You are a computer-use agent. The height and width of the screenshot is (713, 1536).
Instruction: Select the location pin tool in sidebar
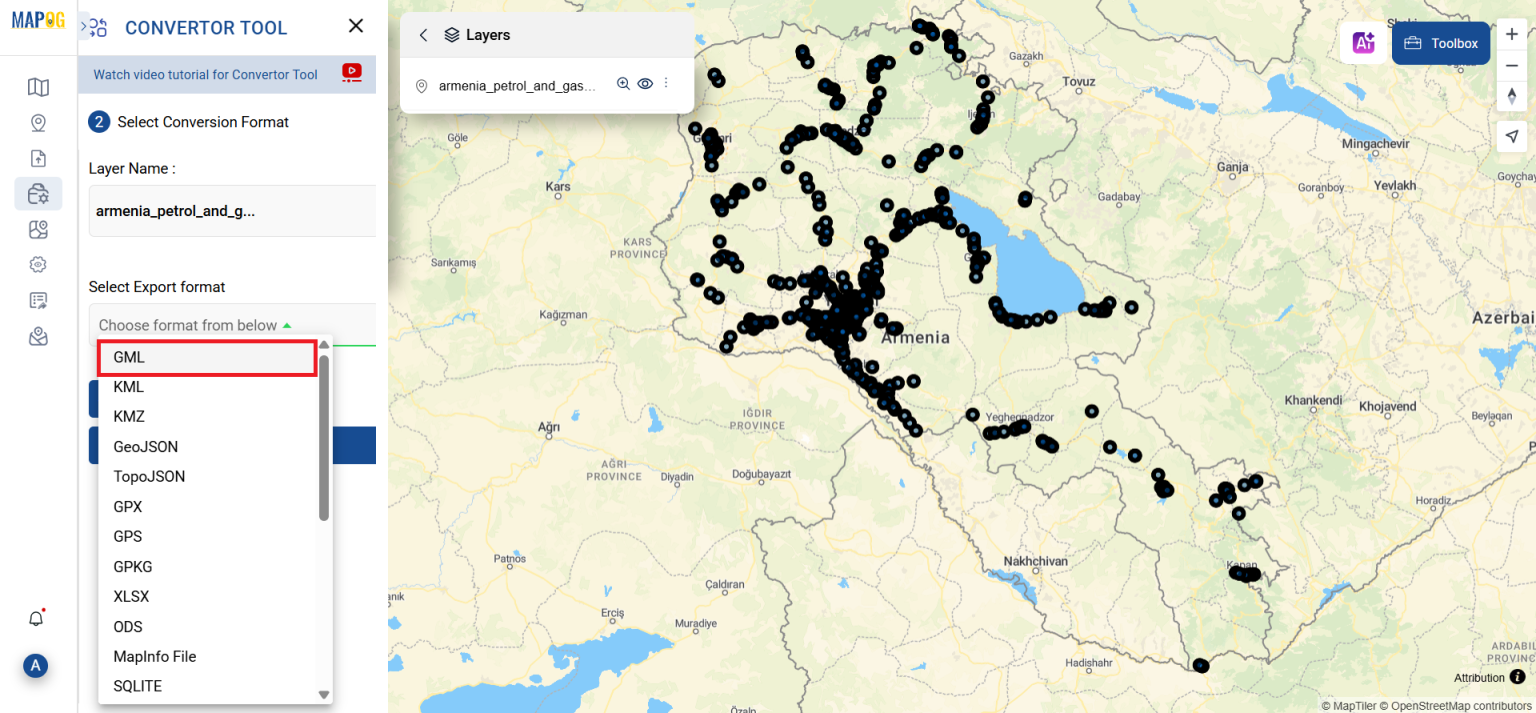(x=38, y=121)
